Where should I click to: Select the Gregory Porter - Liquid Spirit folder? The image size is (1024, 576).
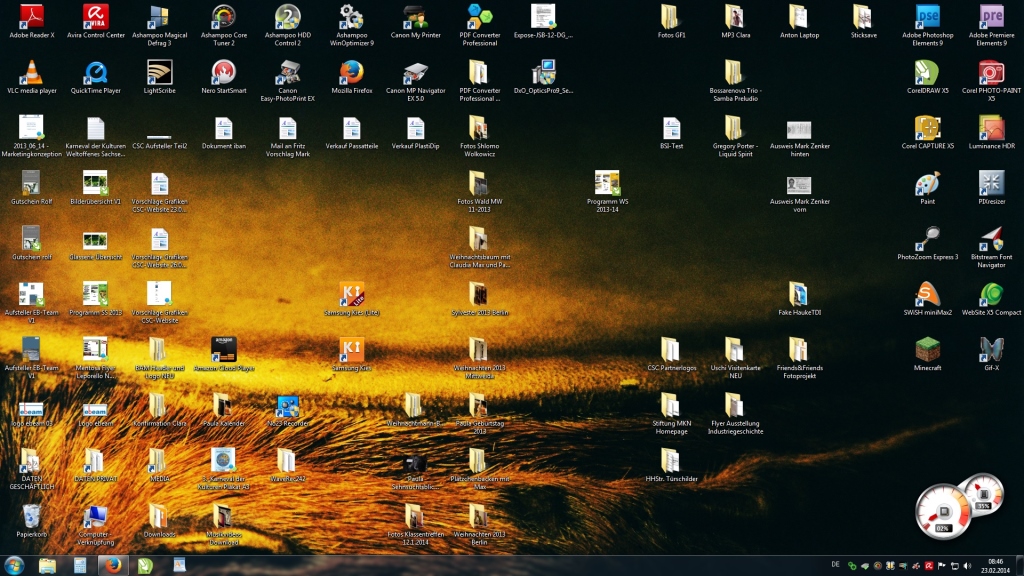tap(734, 127)
